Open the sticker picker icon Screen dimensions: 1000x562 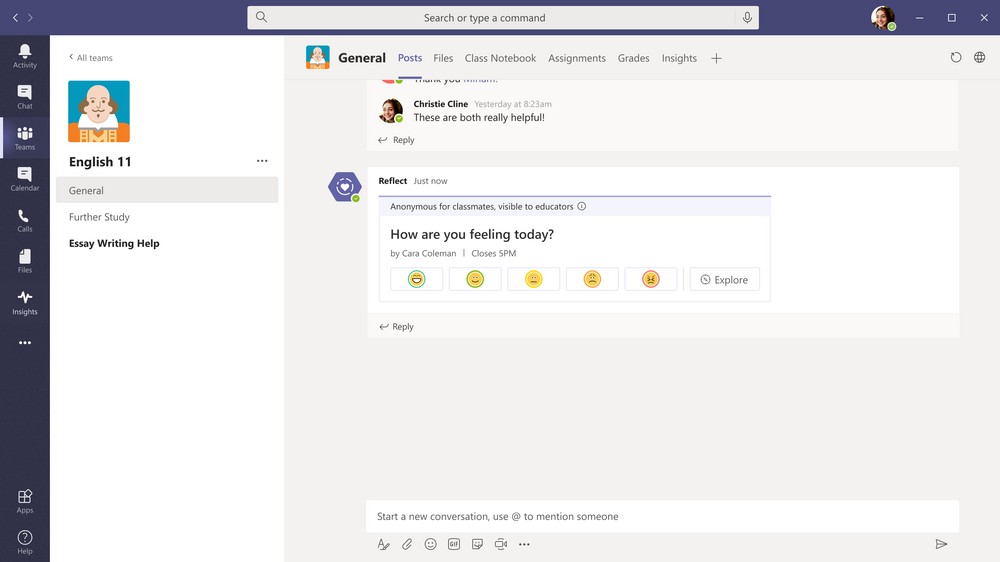(478, 544)
